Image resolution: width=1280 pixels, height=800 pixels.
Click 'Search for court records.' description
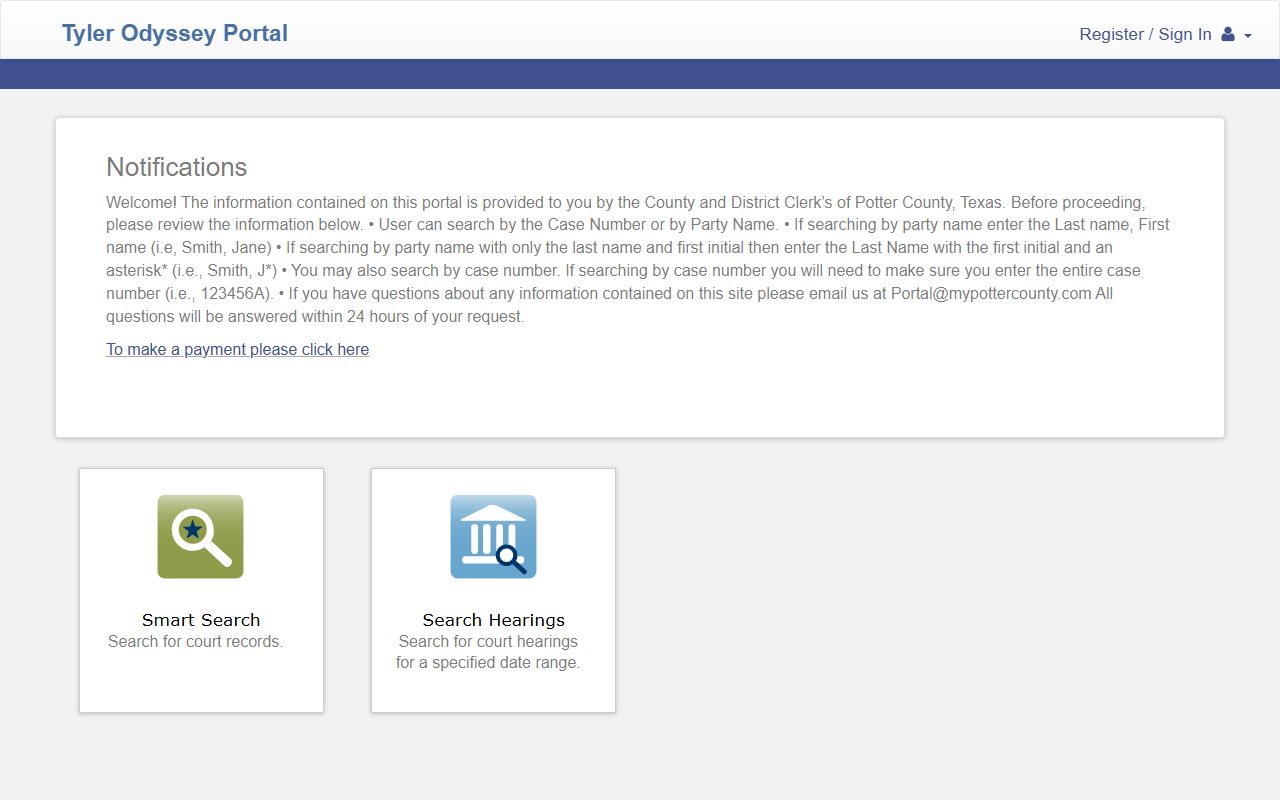point(196,641)
